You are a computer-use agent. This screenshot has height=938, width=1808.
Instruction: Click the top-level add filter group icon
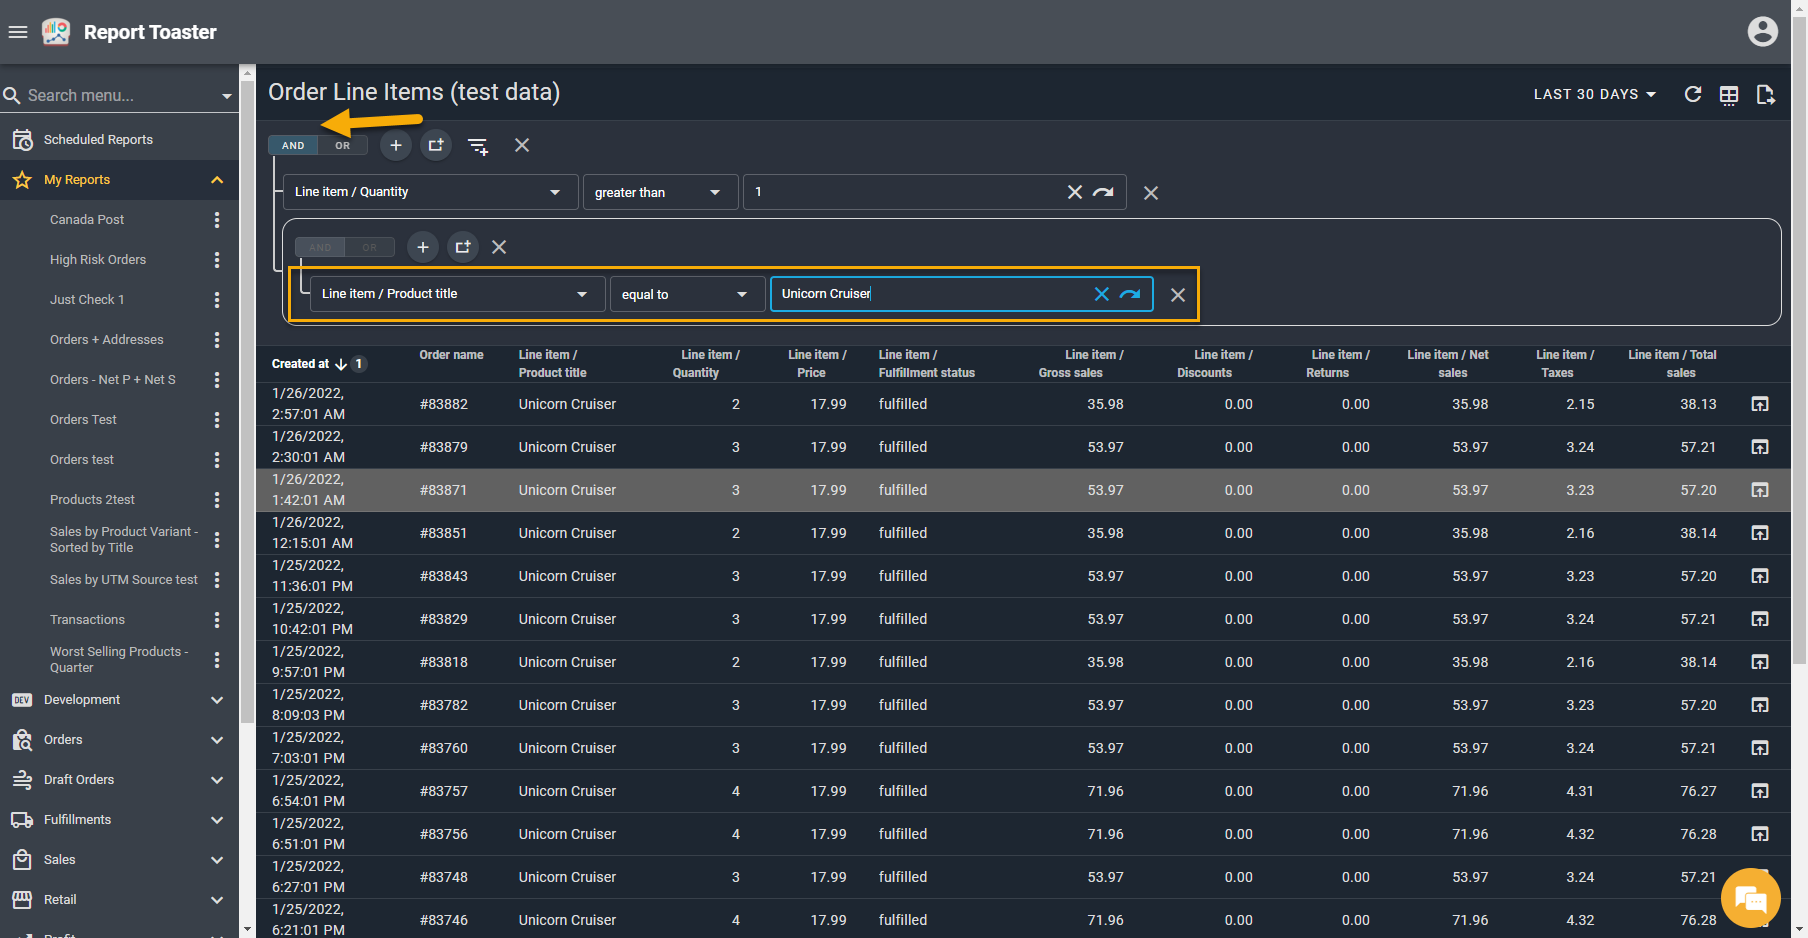pos(436,146)
